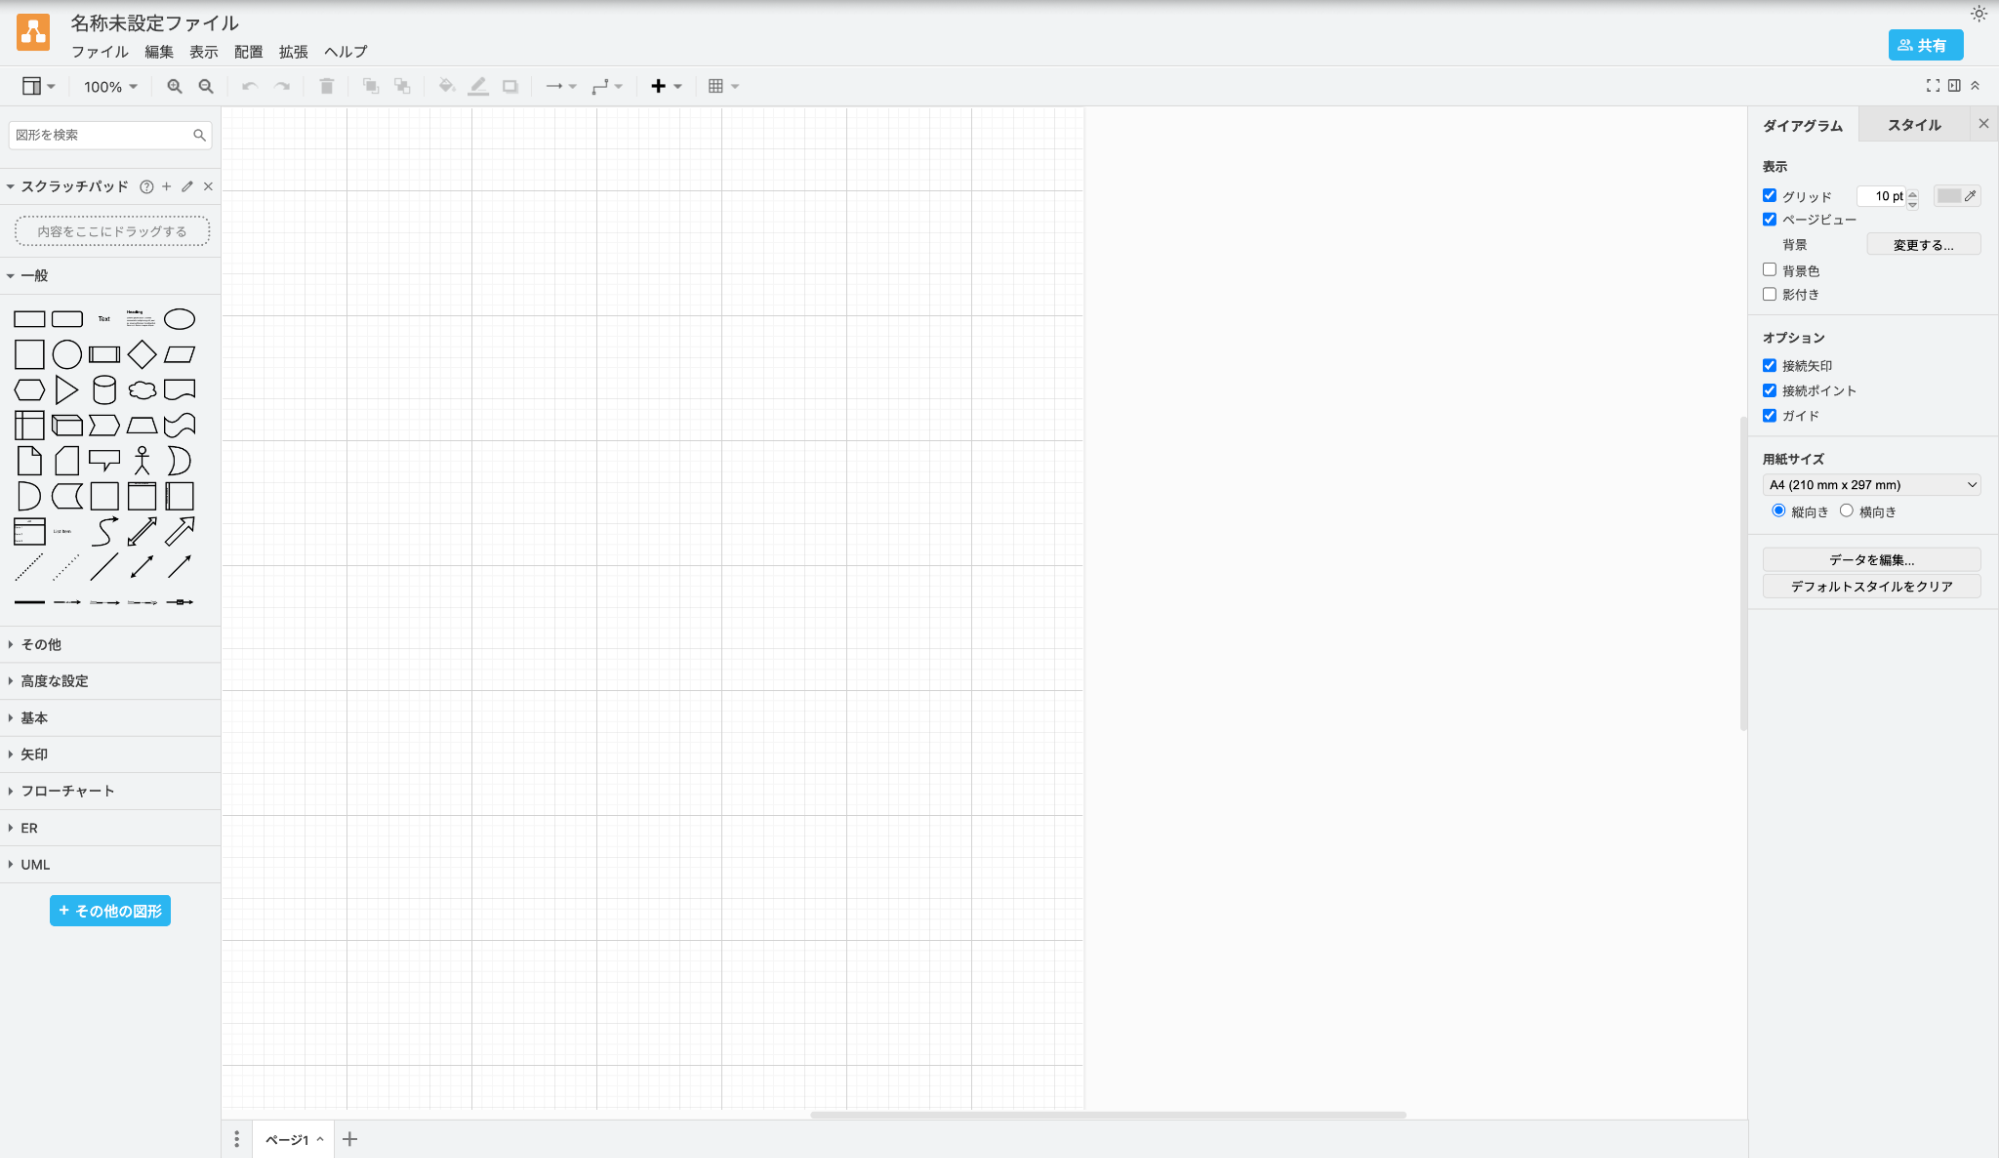Expand the フローチャート shape section
This screenshot has width=1999, height=1158.
110,791
